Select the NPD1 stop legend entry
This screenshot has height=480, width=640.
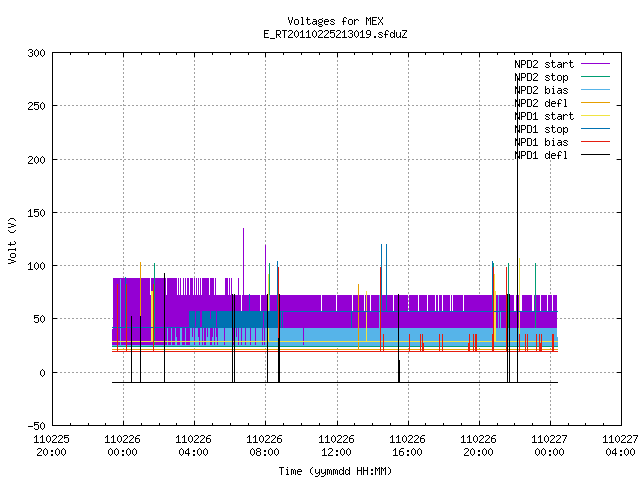coord(541,129)
